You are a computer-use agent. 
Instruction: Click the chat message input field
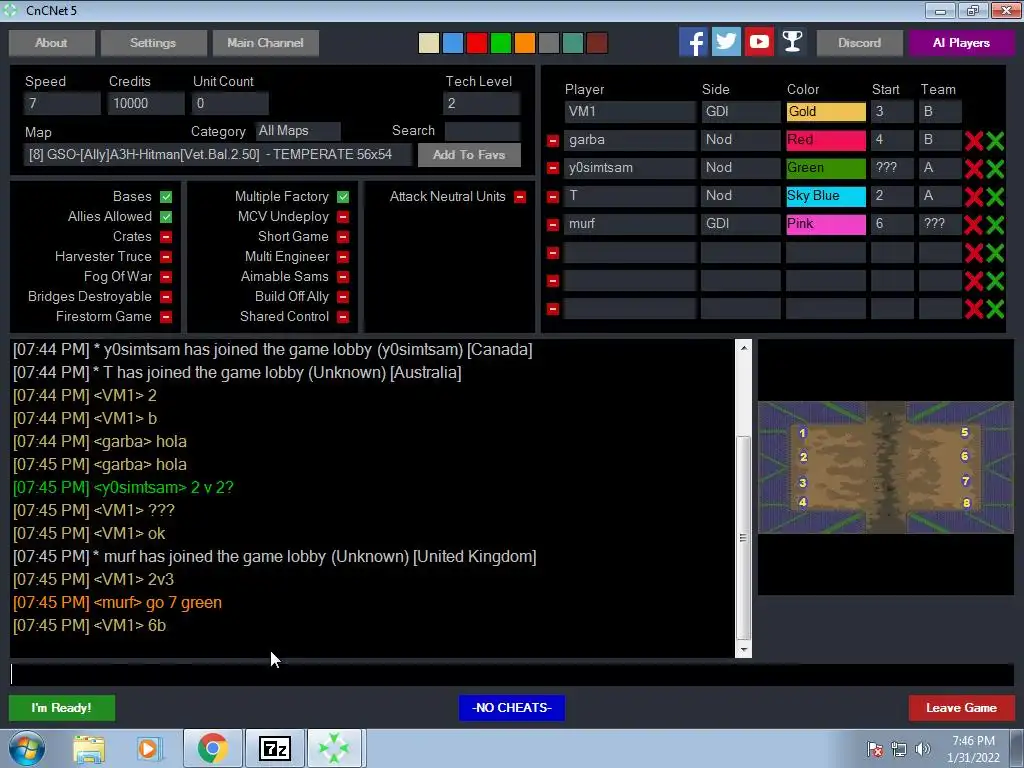click(x=512, y=675)
